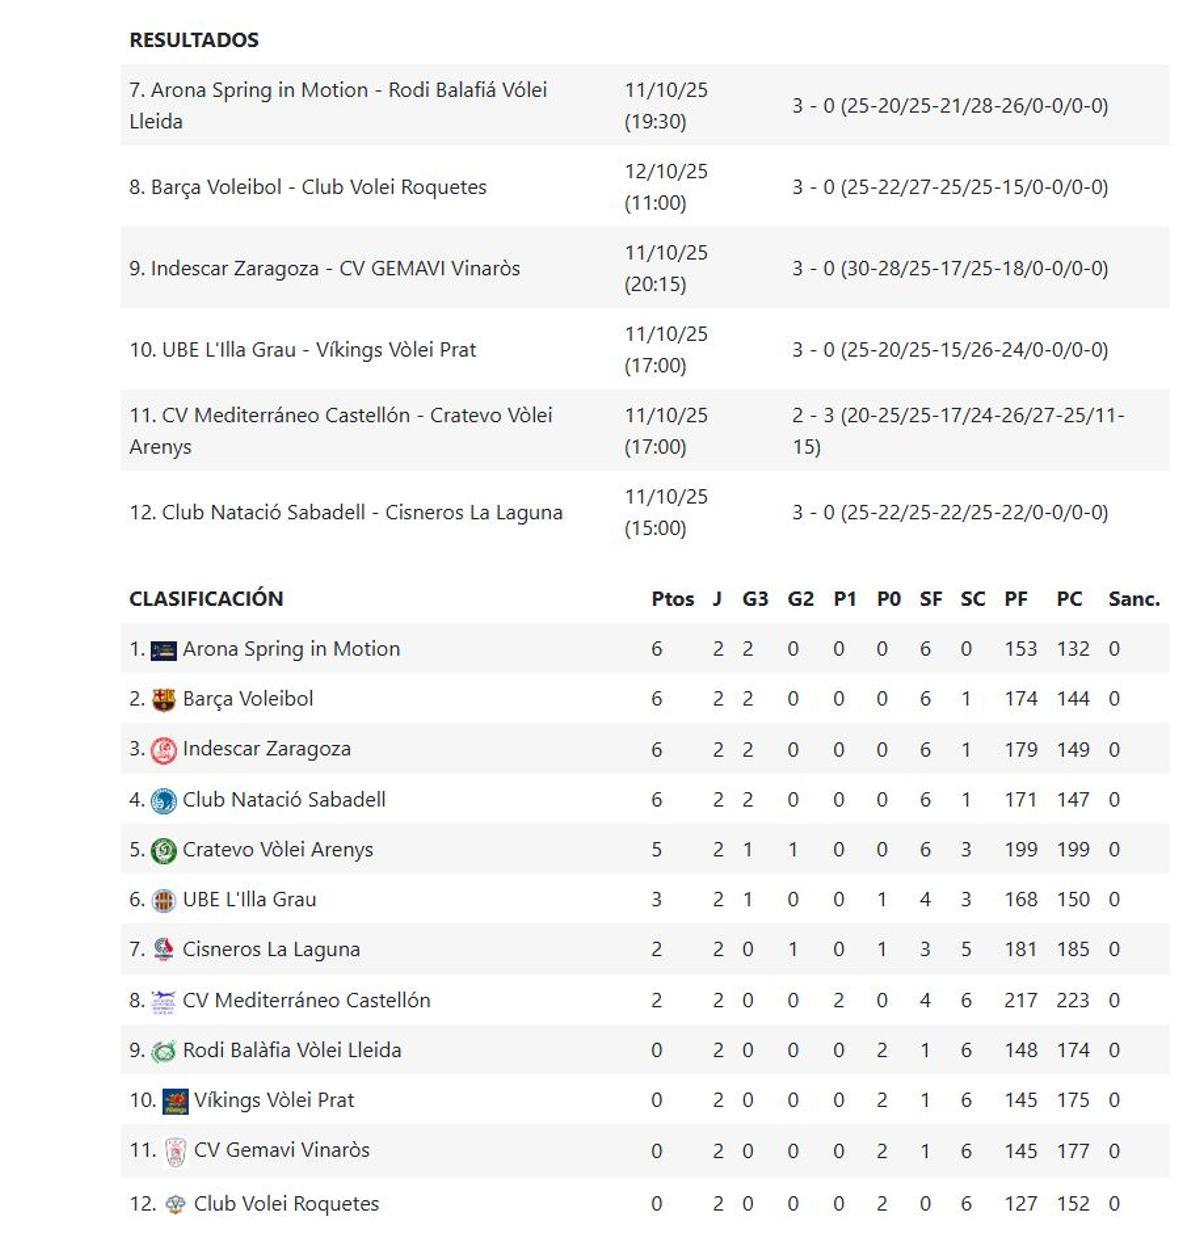This screenshot has width=1200, height=1237.
Task: Click the CV Gemavi Vinaròs crest
Action: pos(175,1152)
